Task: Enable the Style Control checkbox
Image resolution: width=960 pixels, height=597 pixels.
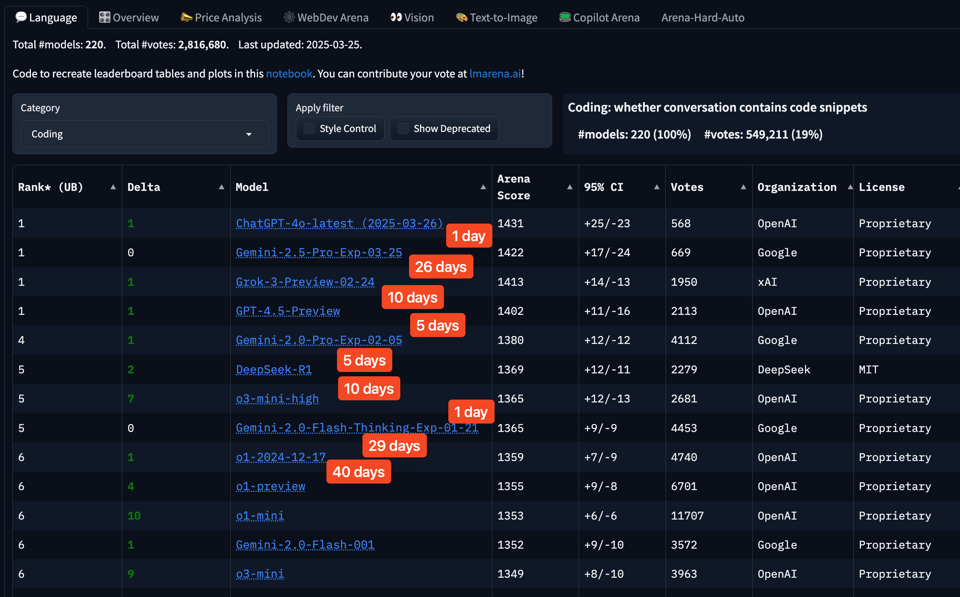Action: [x=310, y=129]
